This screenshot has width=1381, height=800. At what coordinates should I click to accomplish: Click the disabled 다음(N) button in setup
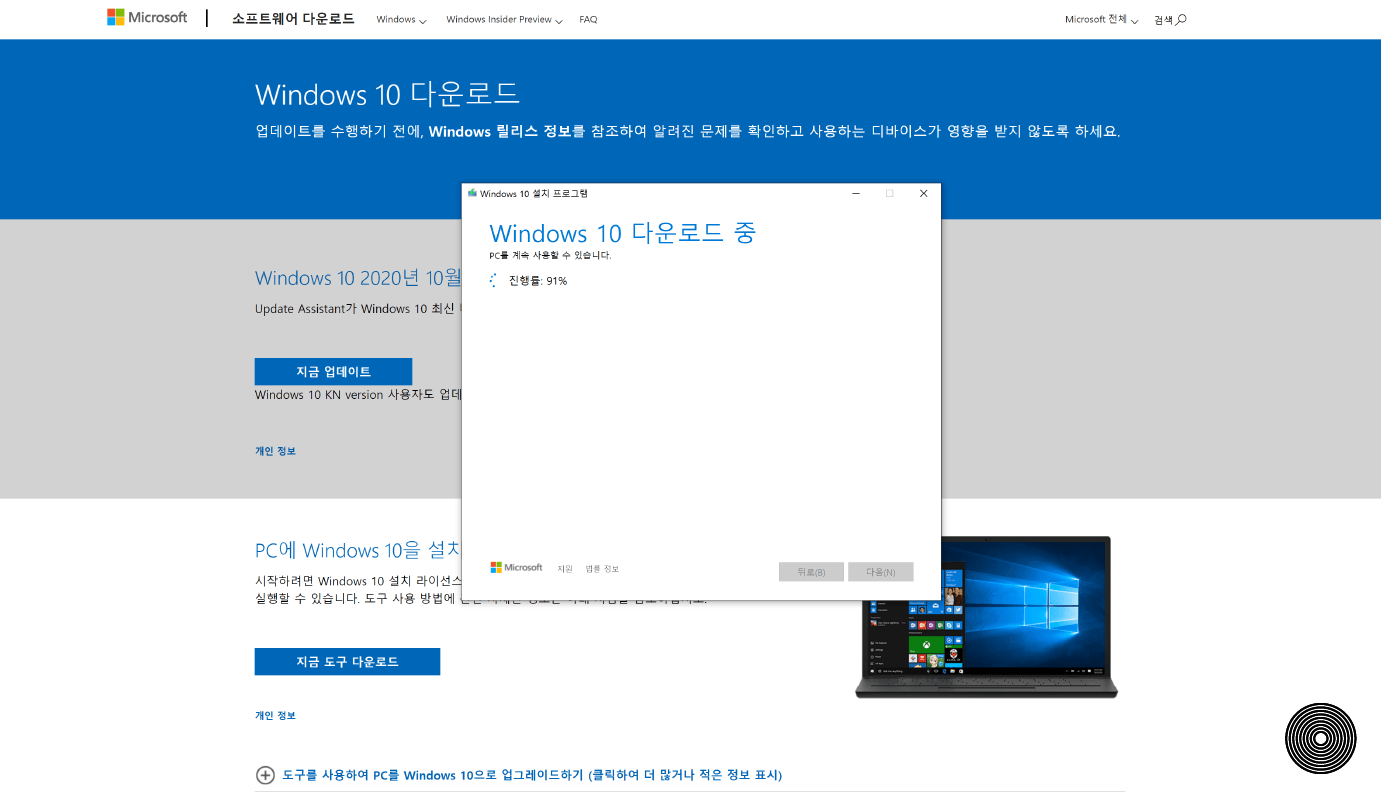[880, 572]
